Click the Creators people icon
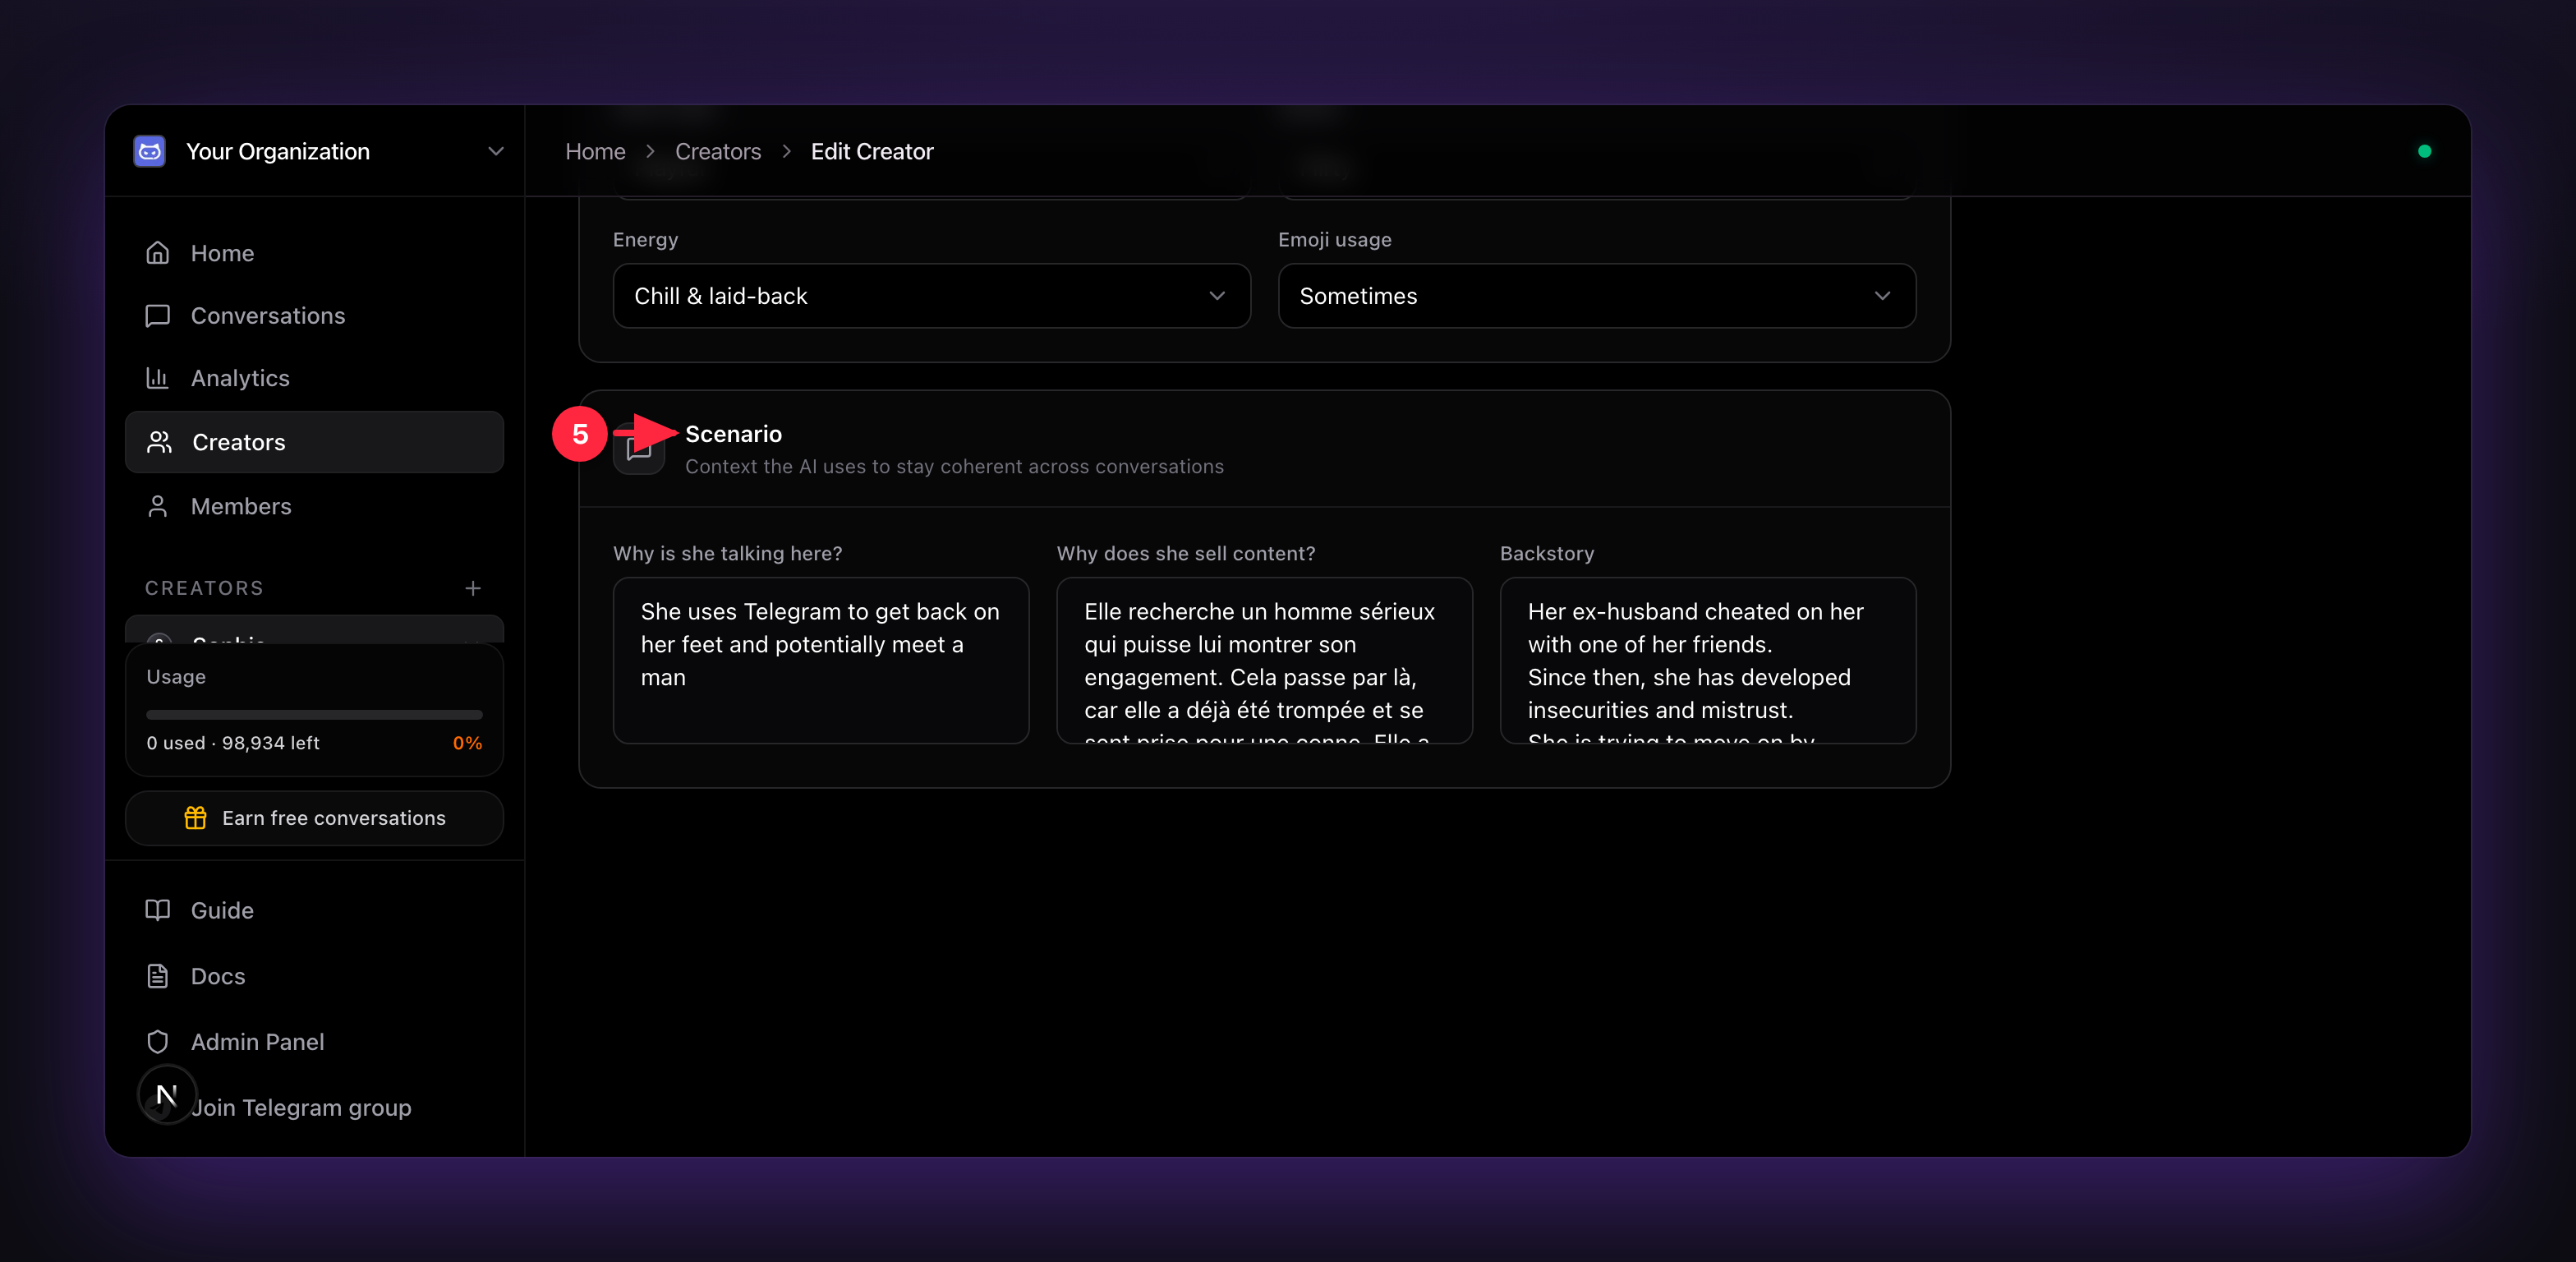2576x1262 pixels. tap(159, 442)
